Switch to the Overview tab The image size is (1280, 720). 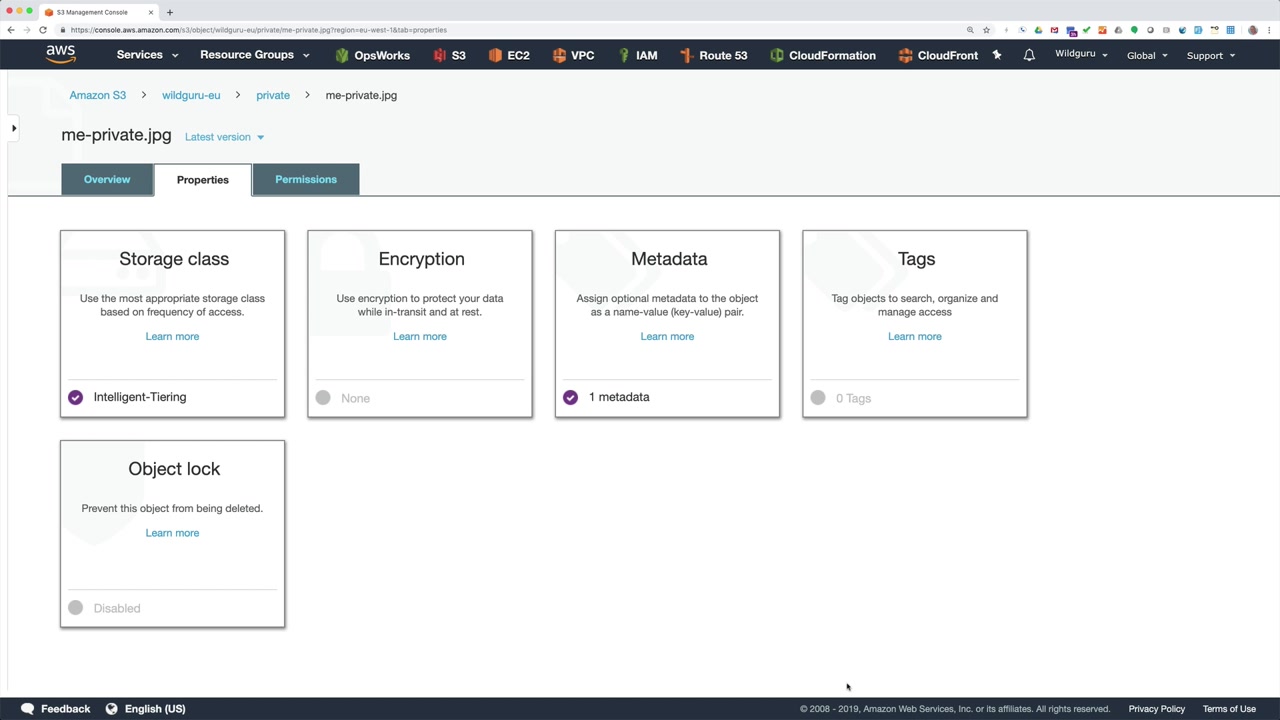(x=107, y=179)
